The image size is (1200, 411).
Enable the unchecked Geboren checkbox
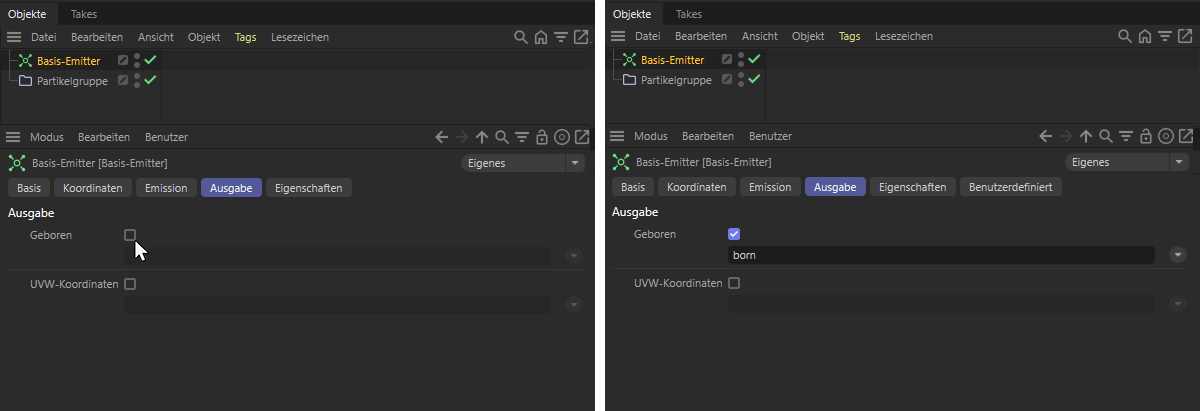130,235
